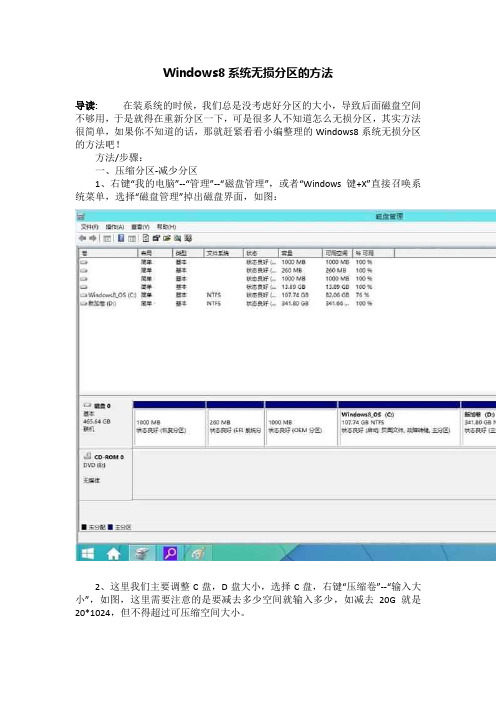Viewport: 496px width, 702px height.
Task: Click NTFS cell in the Windows8_OS (C:) row
Action: [214, 295]
